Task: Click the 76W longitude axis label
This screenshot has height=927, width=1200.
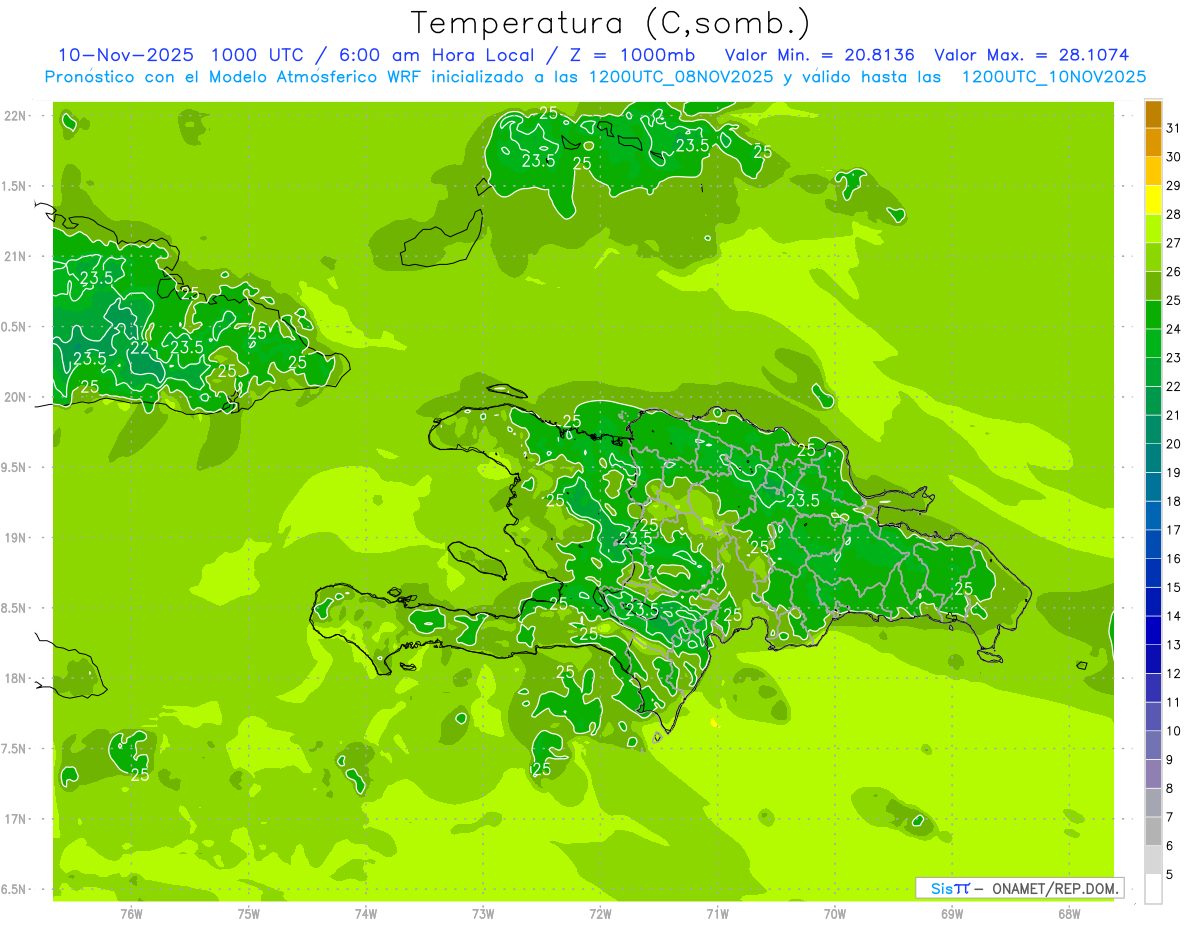Action: 131,913
